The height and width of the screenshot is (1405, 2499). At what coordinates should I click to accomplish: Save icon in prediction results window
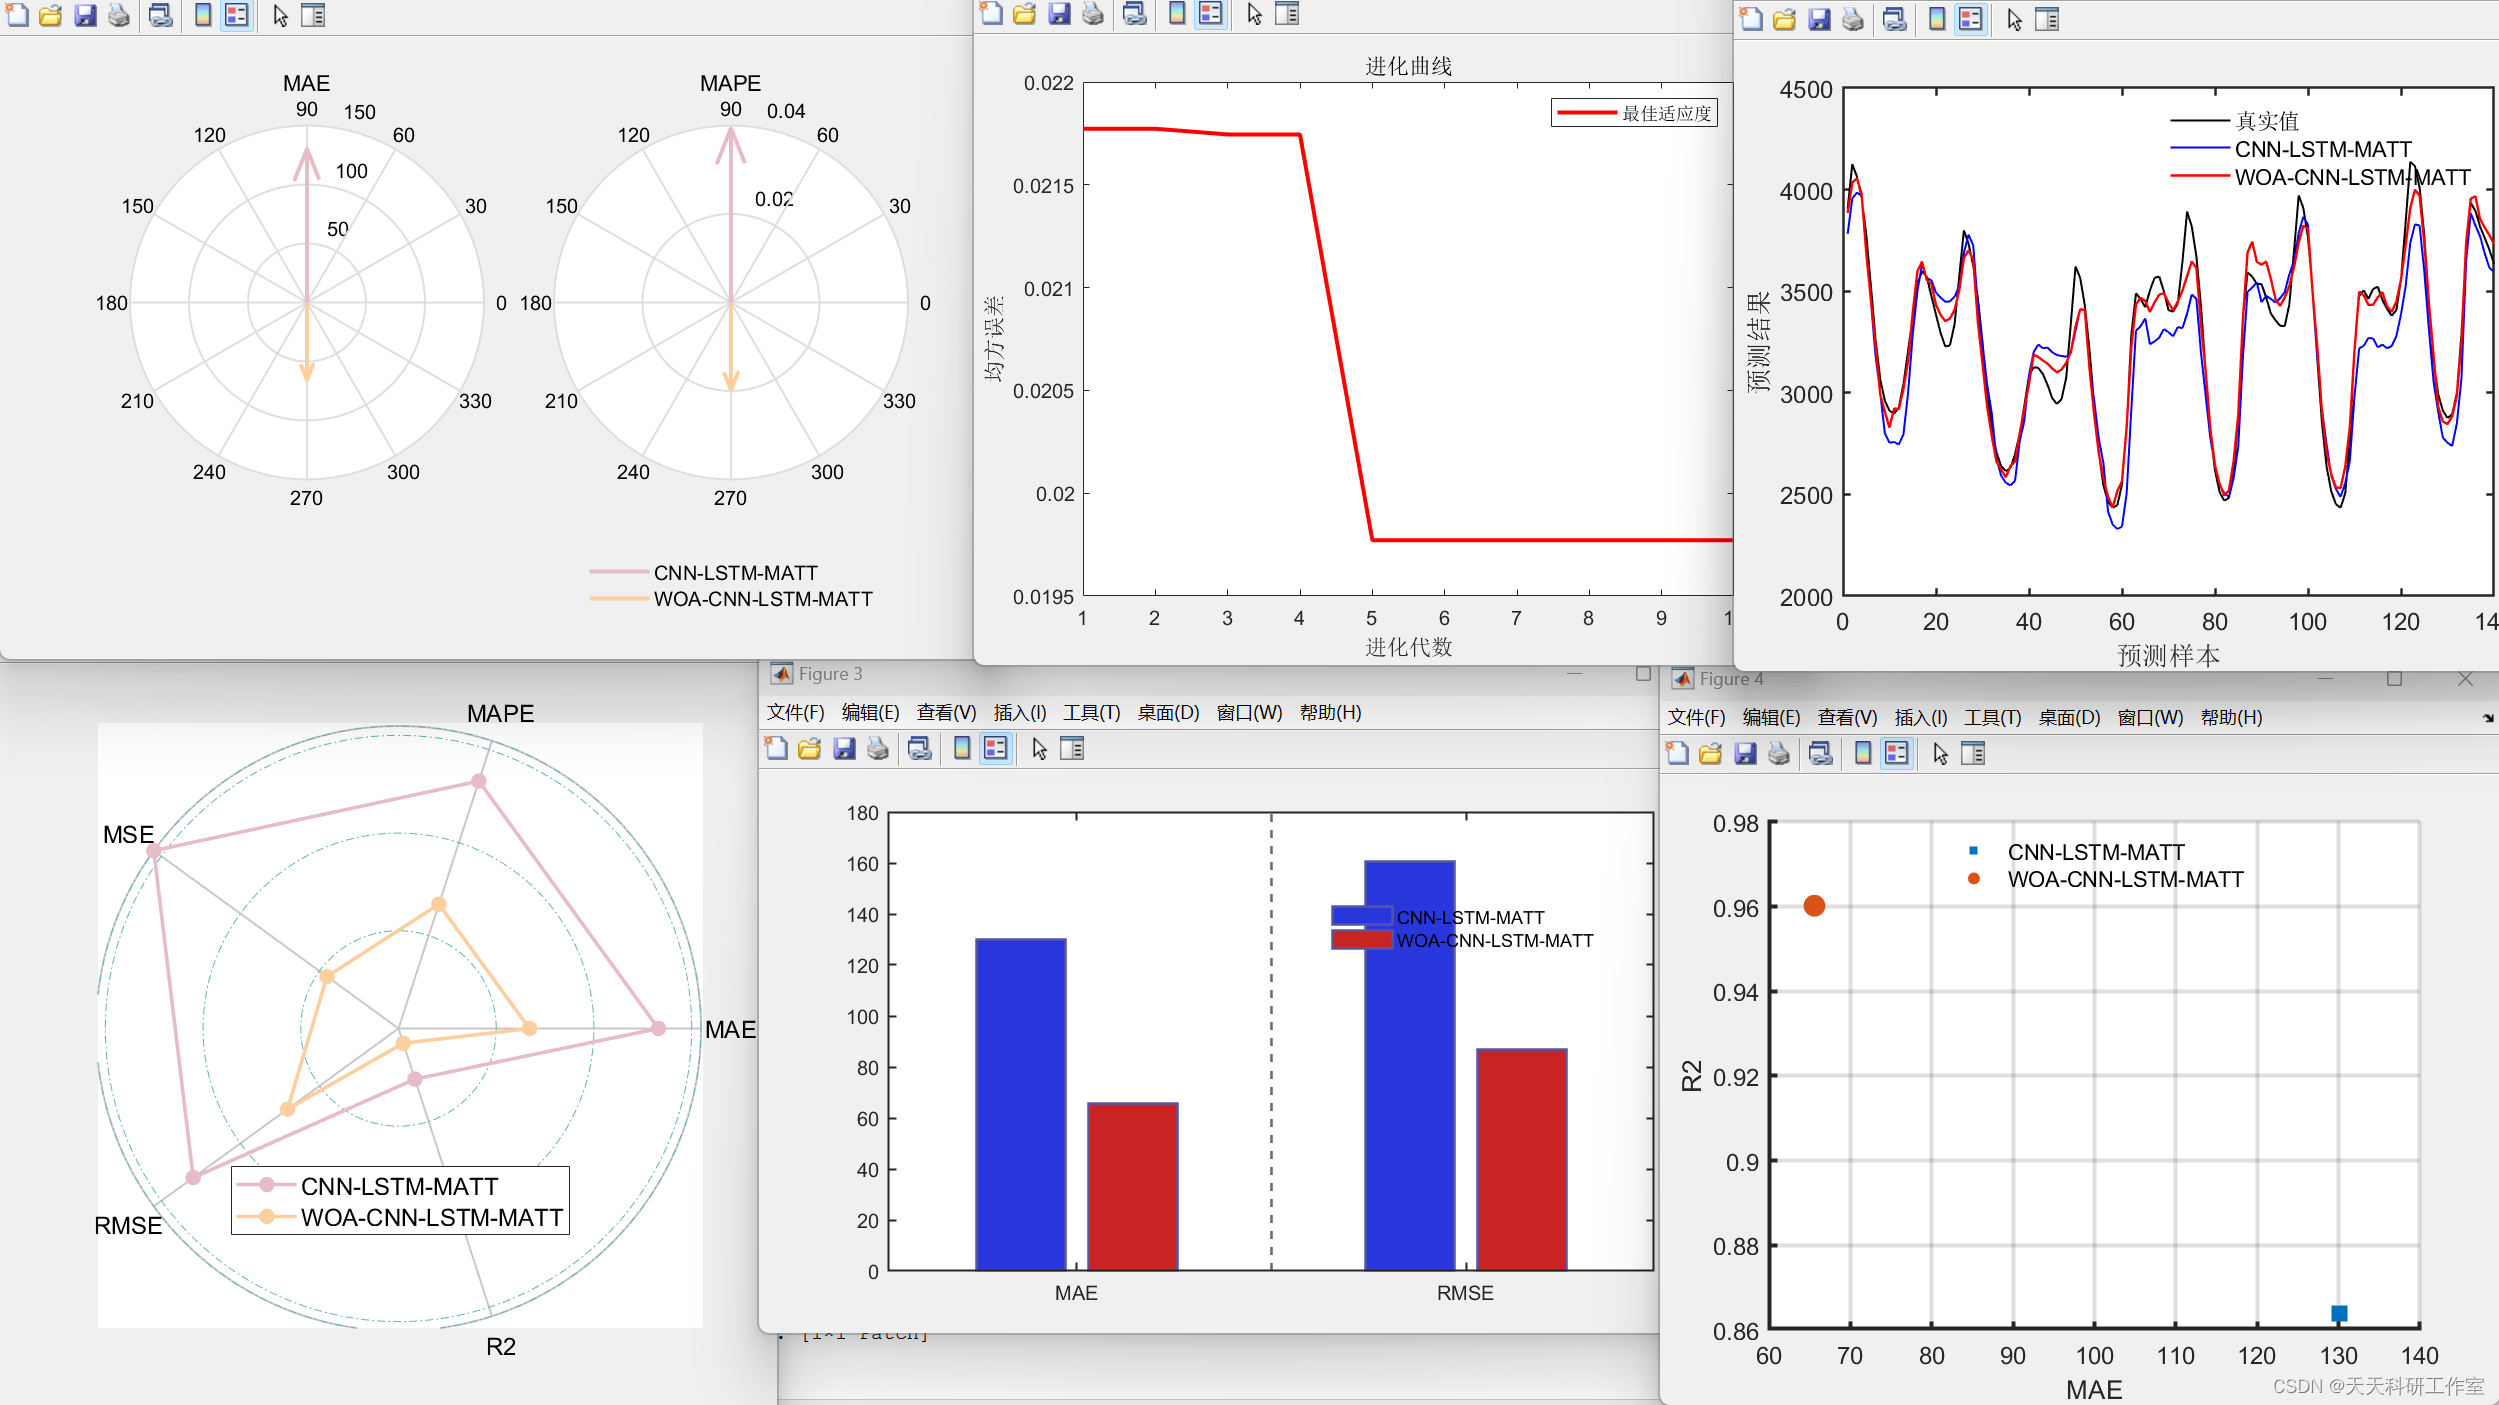click(1819, 19)
